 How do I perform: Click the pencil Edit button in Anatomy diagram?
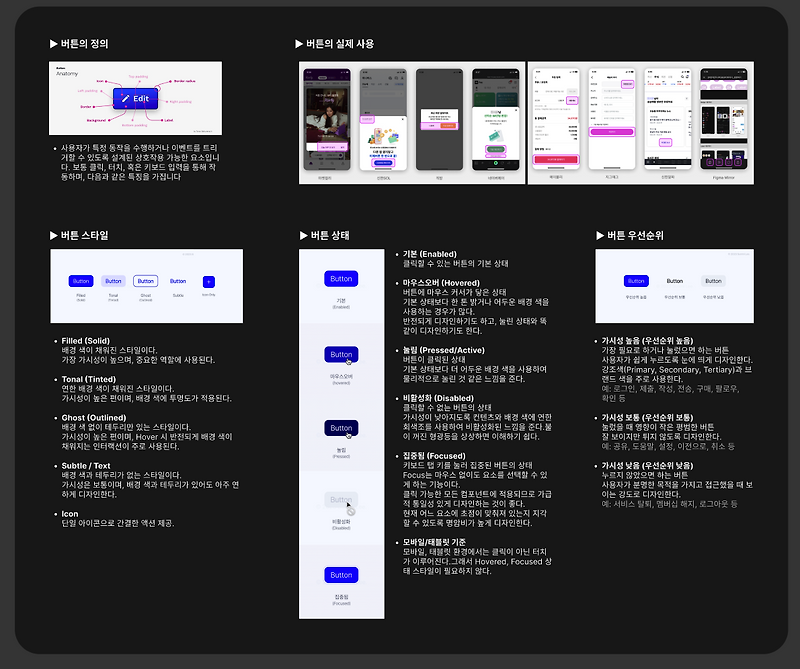[x=135, y=98]
